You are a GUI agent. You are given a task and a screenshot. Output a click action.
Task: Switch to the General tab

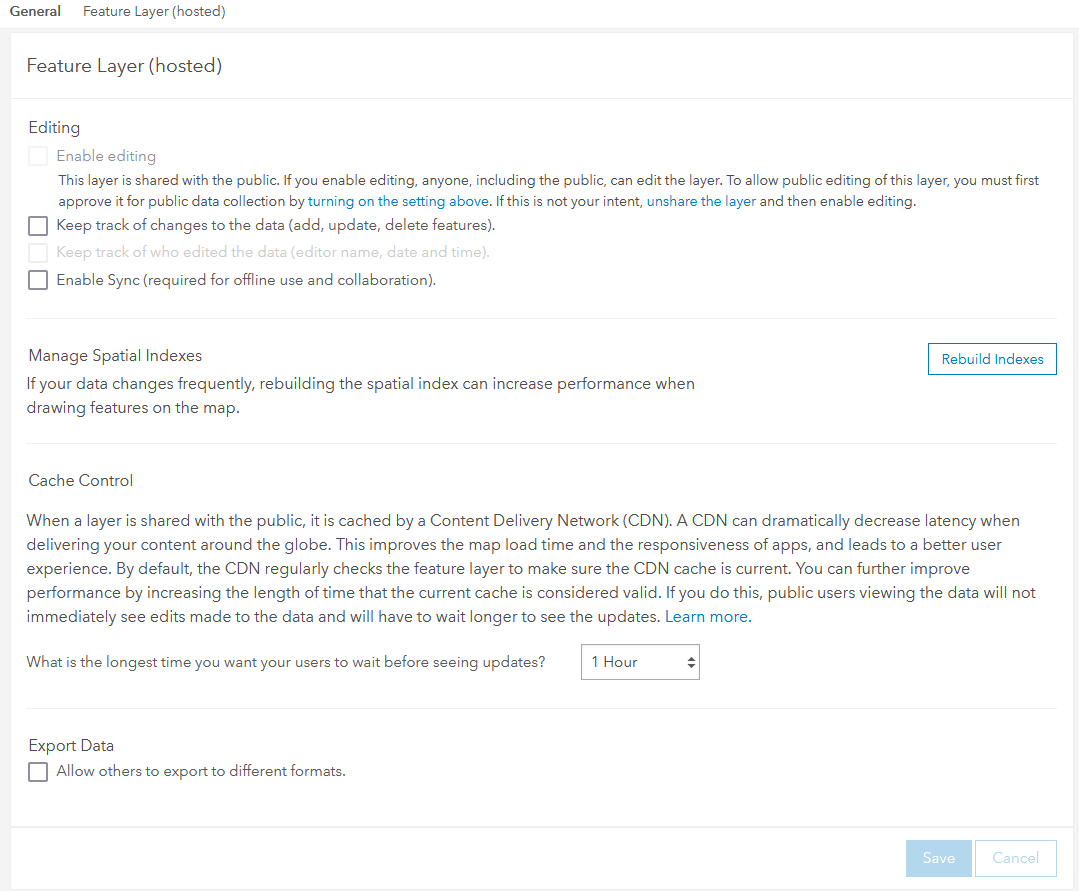pyautogui.click(x=35, y=12)
